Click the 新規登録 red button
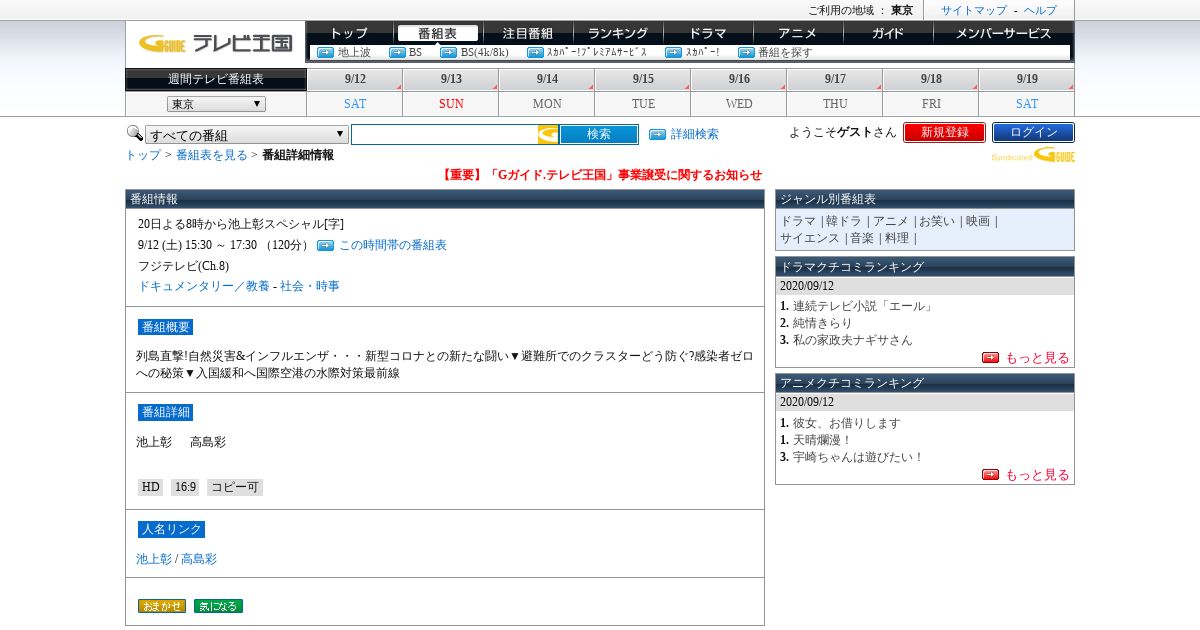The height and width of the screenshot is (630, 1200). [944, 132]
